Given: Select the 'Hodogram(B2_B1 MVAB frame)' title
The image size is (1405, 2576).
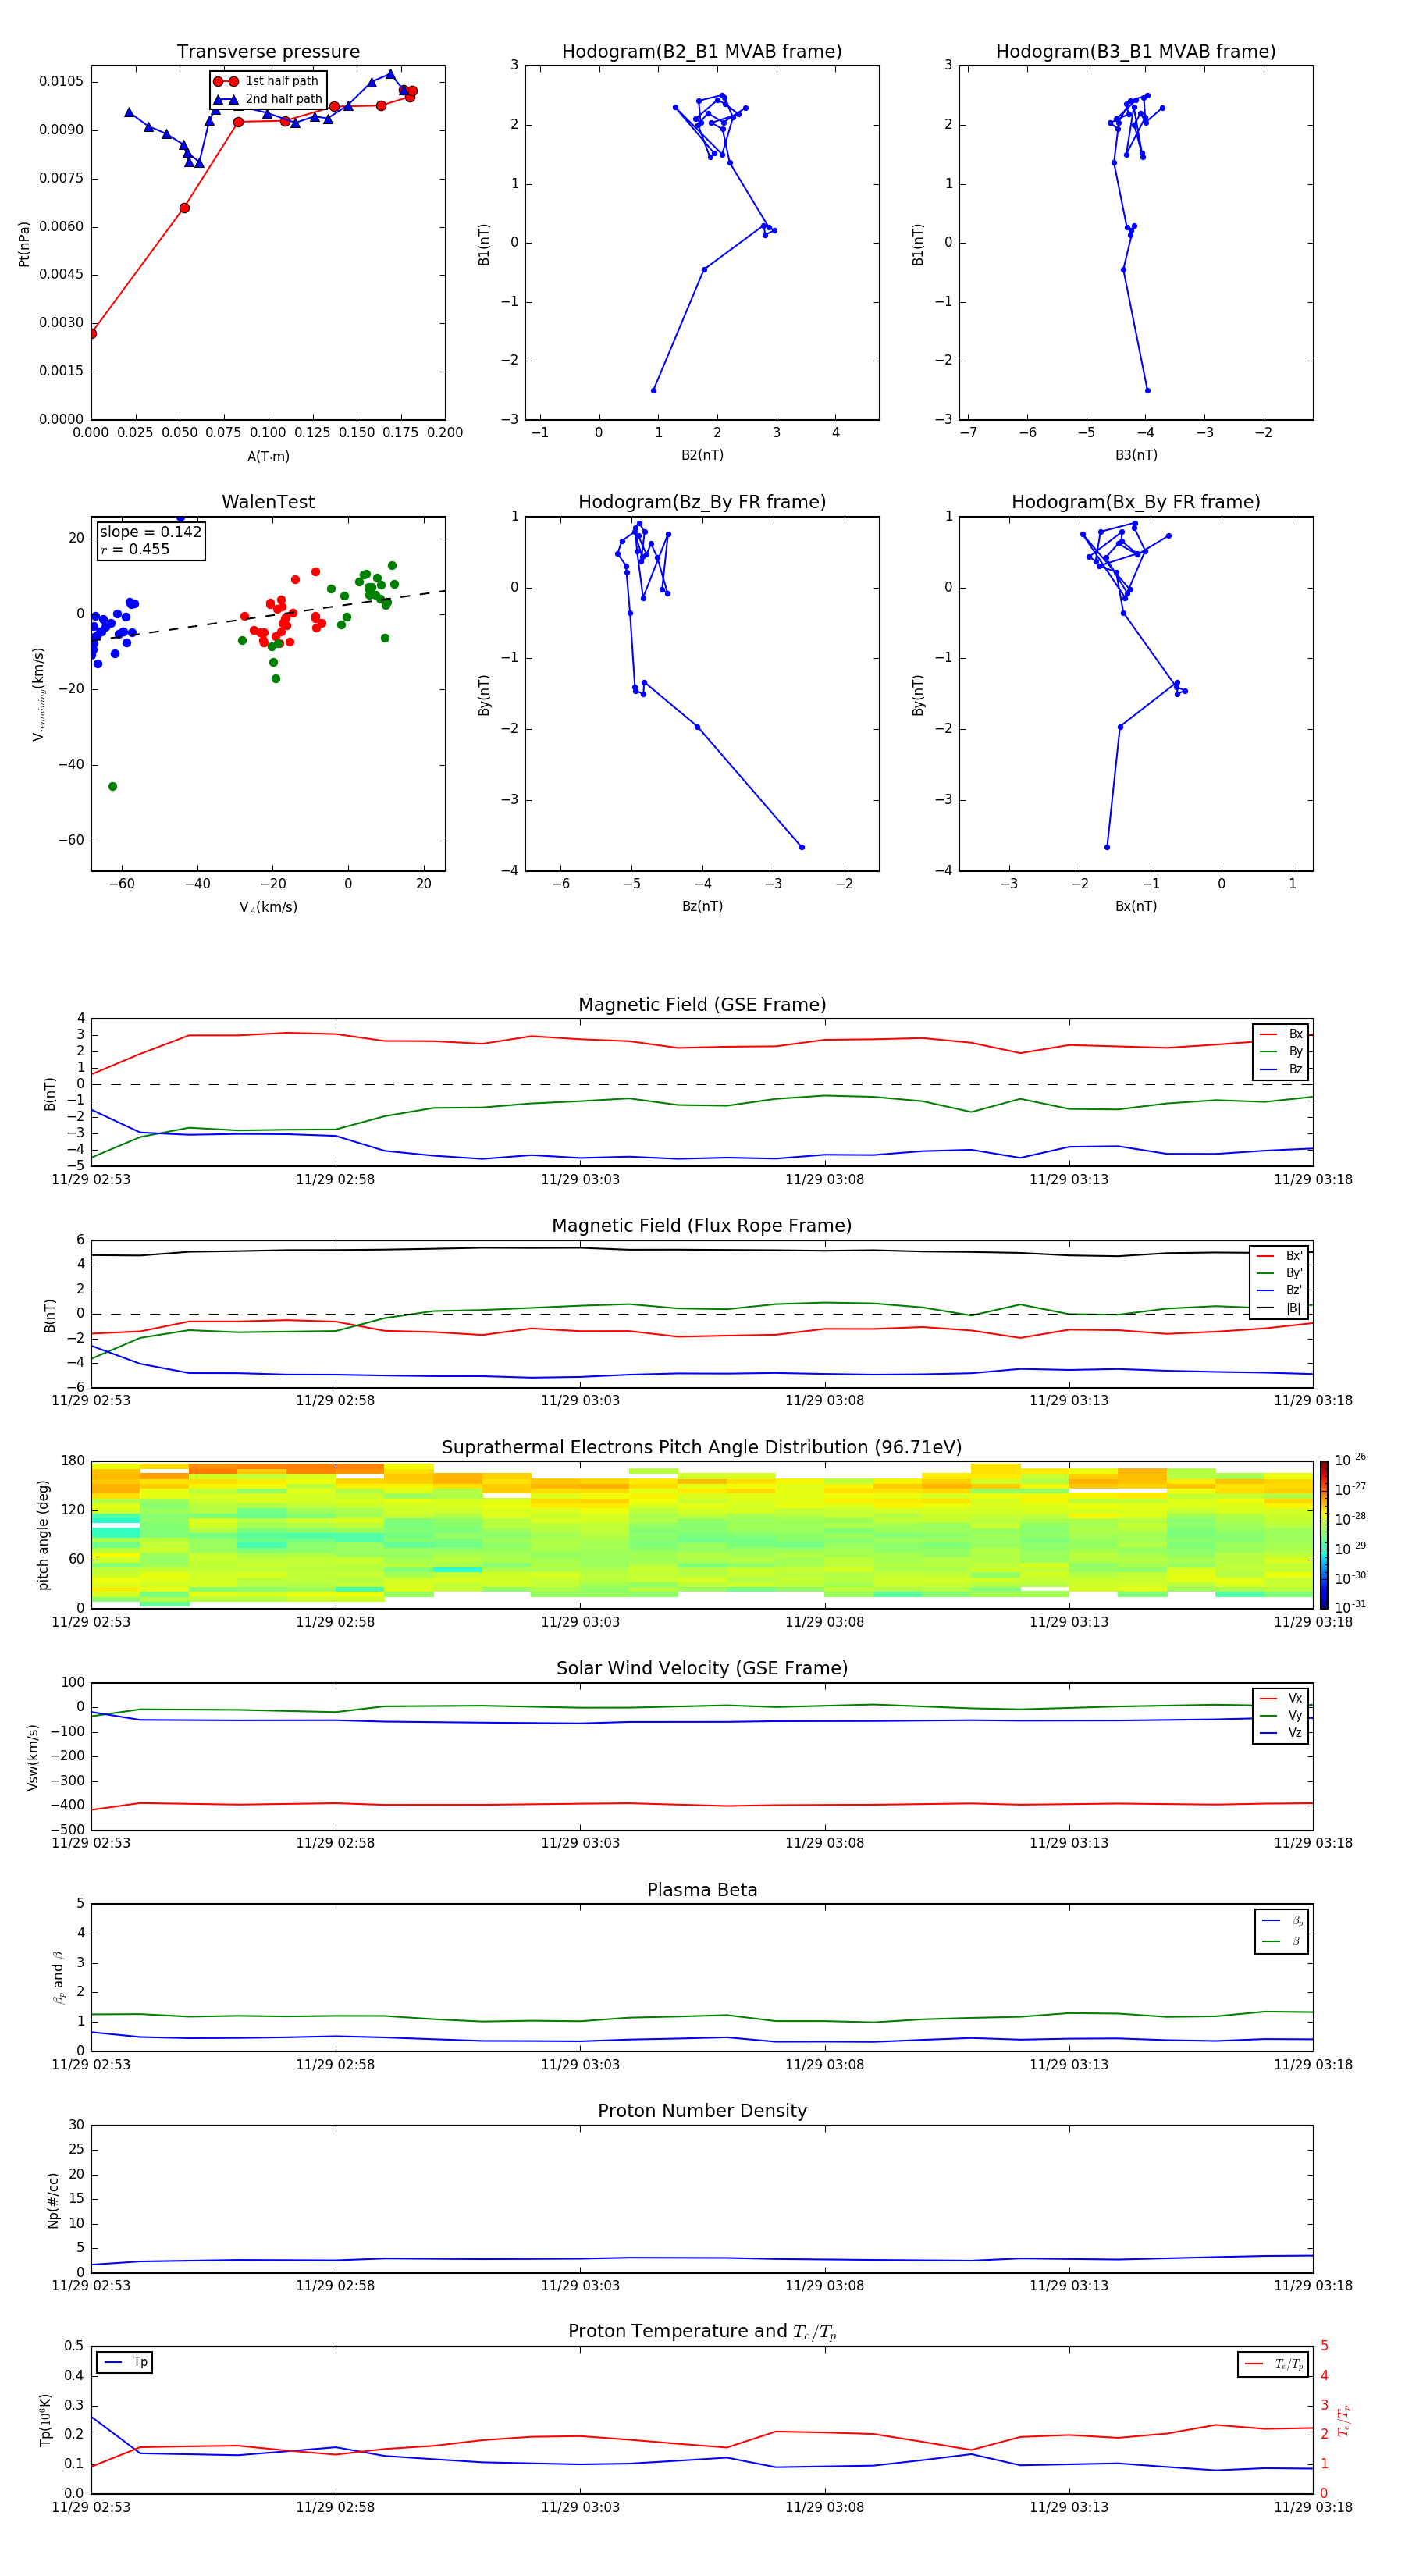Looking at the screenshot, I should pos(702,51).
